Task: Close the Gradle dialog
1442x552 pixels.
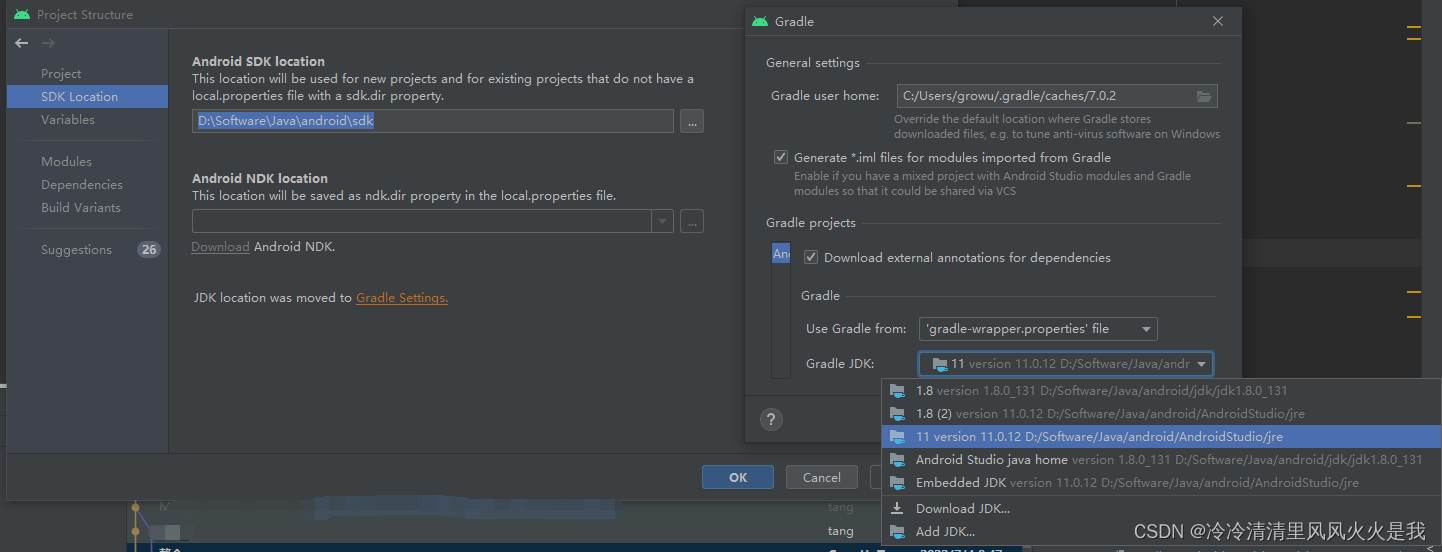Action: point(1217,21)
